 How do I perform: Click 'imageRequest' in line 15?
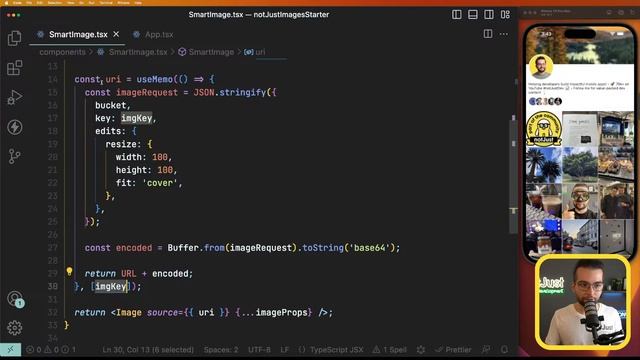click(147, 93)
